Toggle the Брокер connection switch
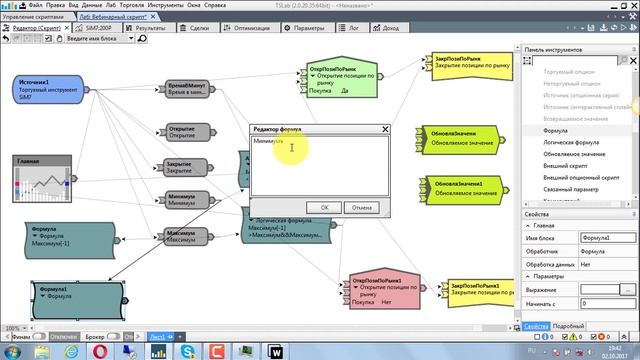Viewport: 640px width, 360px height. 113,336
